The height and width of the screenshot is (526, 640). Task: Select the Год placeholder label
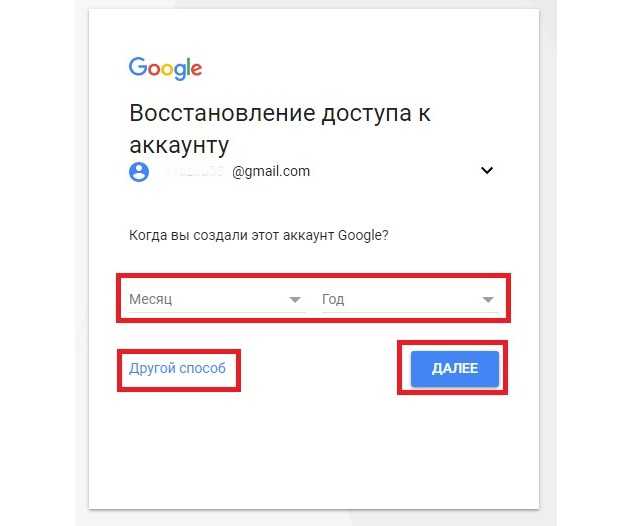coord(333,299)
